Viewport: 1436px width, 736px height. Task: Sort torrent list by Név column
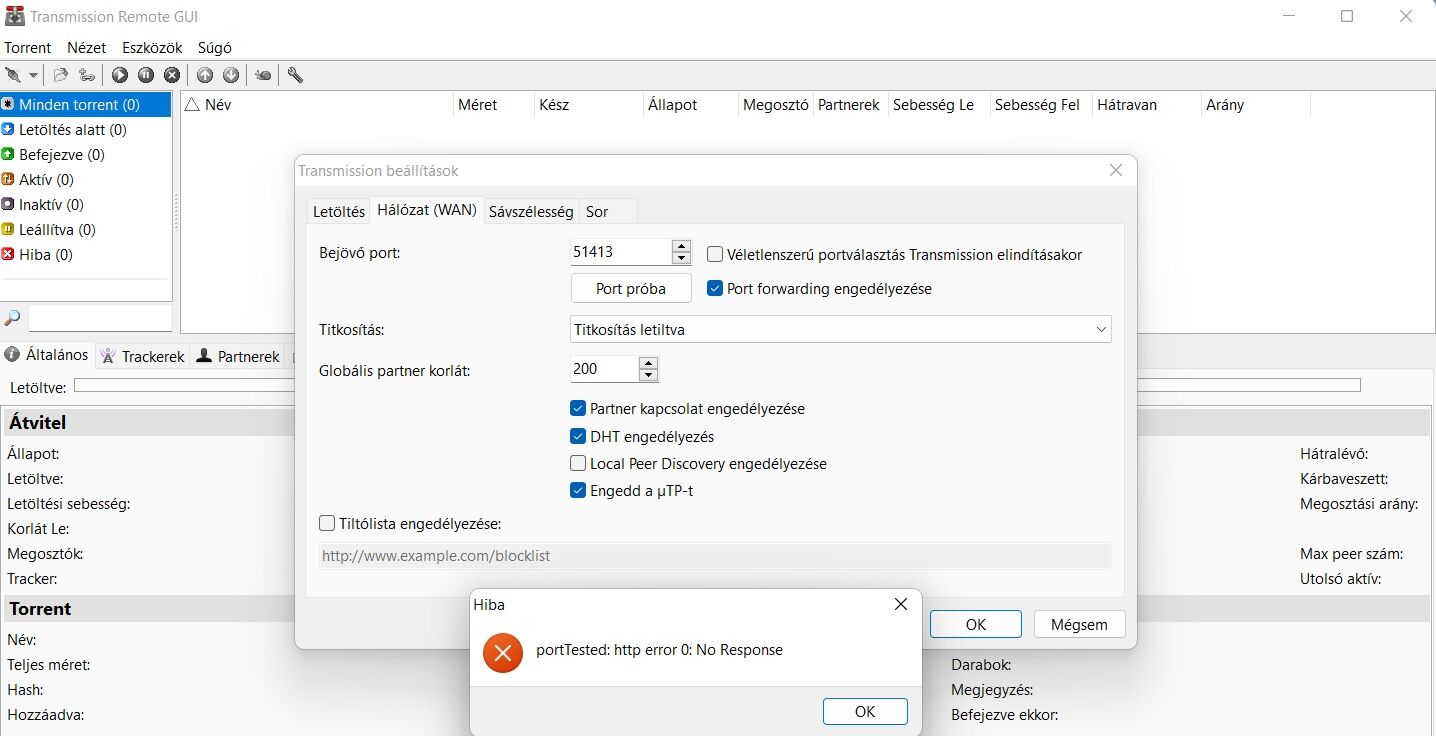[x=316, y=104]
